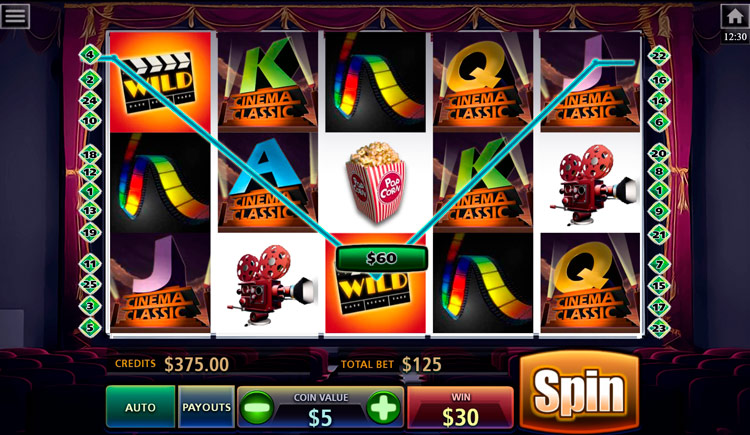
Task: Click the $60 win label
Action: tap(381, 258)
